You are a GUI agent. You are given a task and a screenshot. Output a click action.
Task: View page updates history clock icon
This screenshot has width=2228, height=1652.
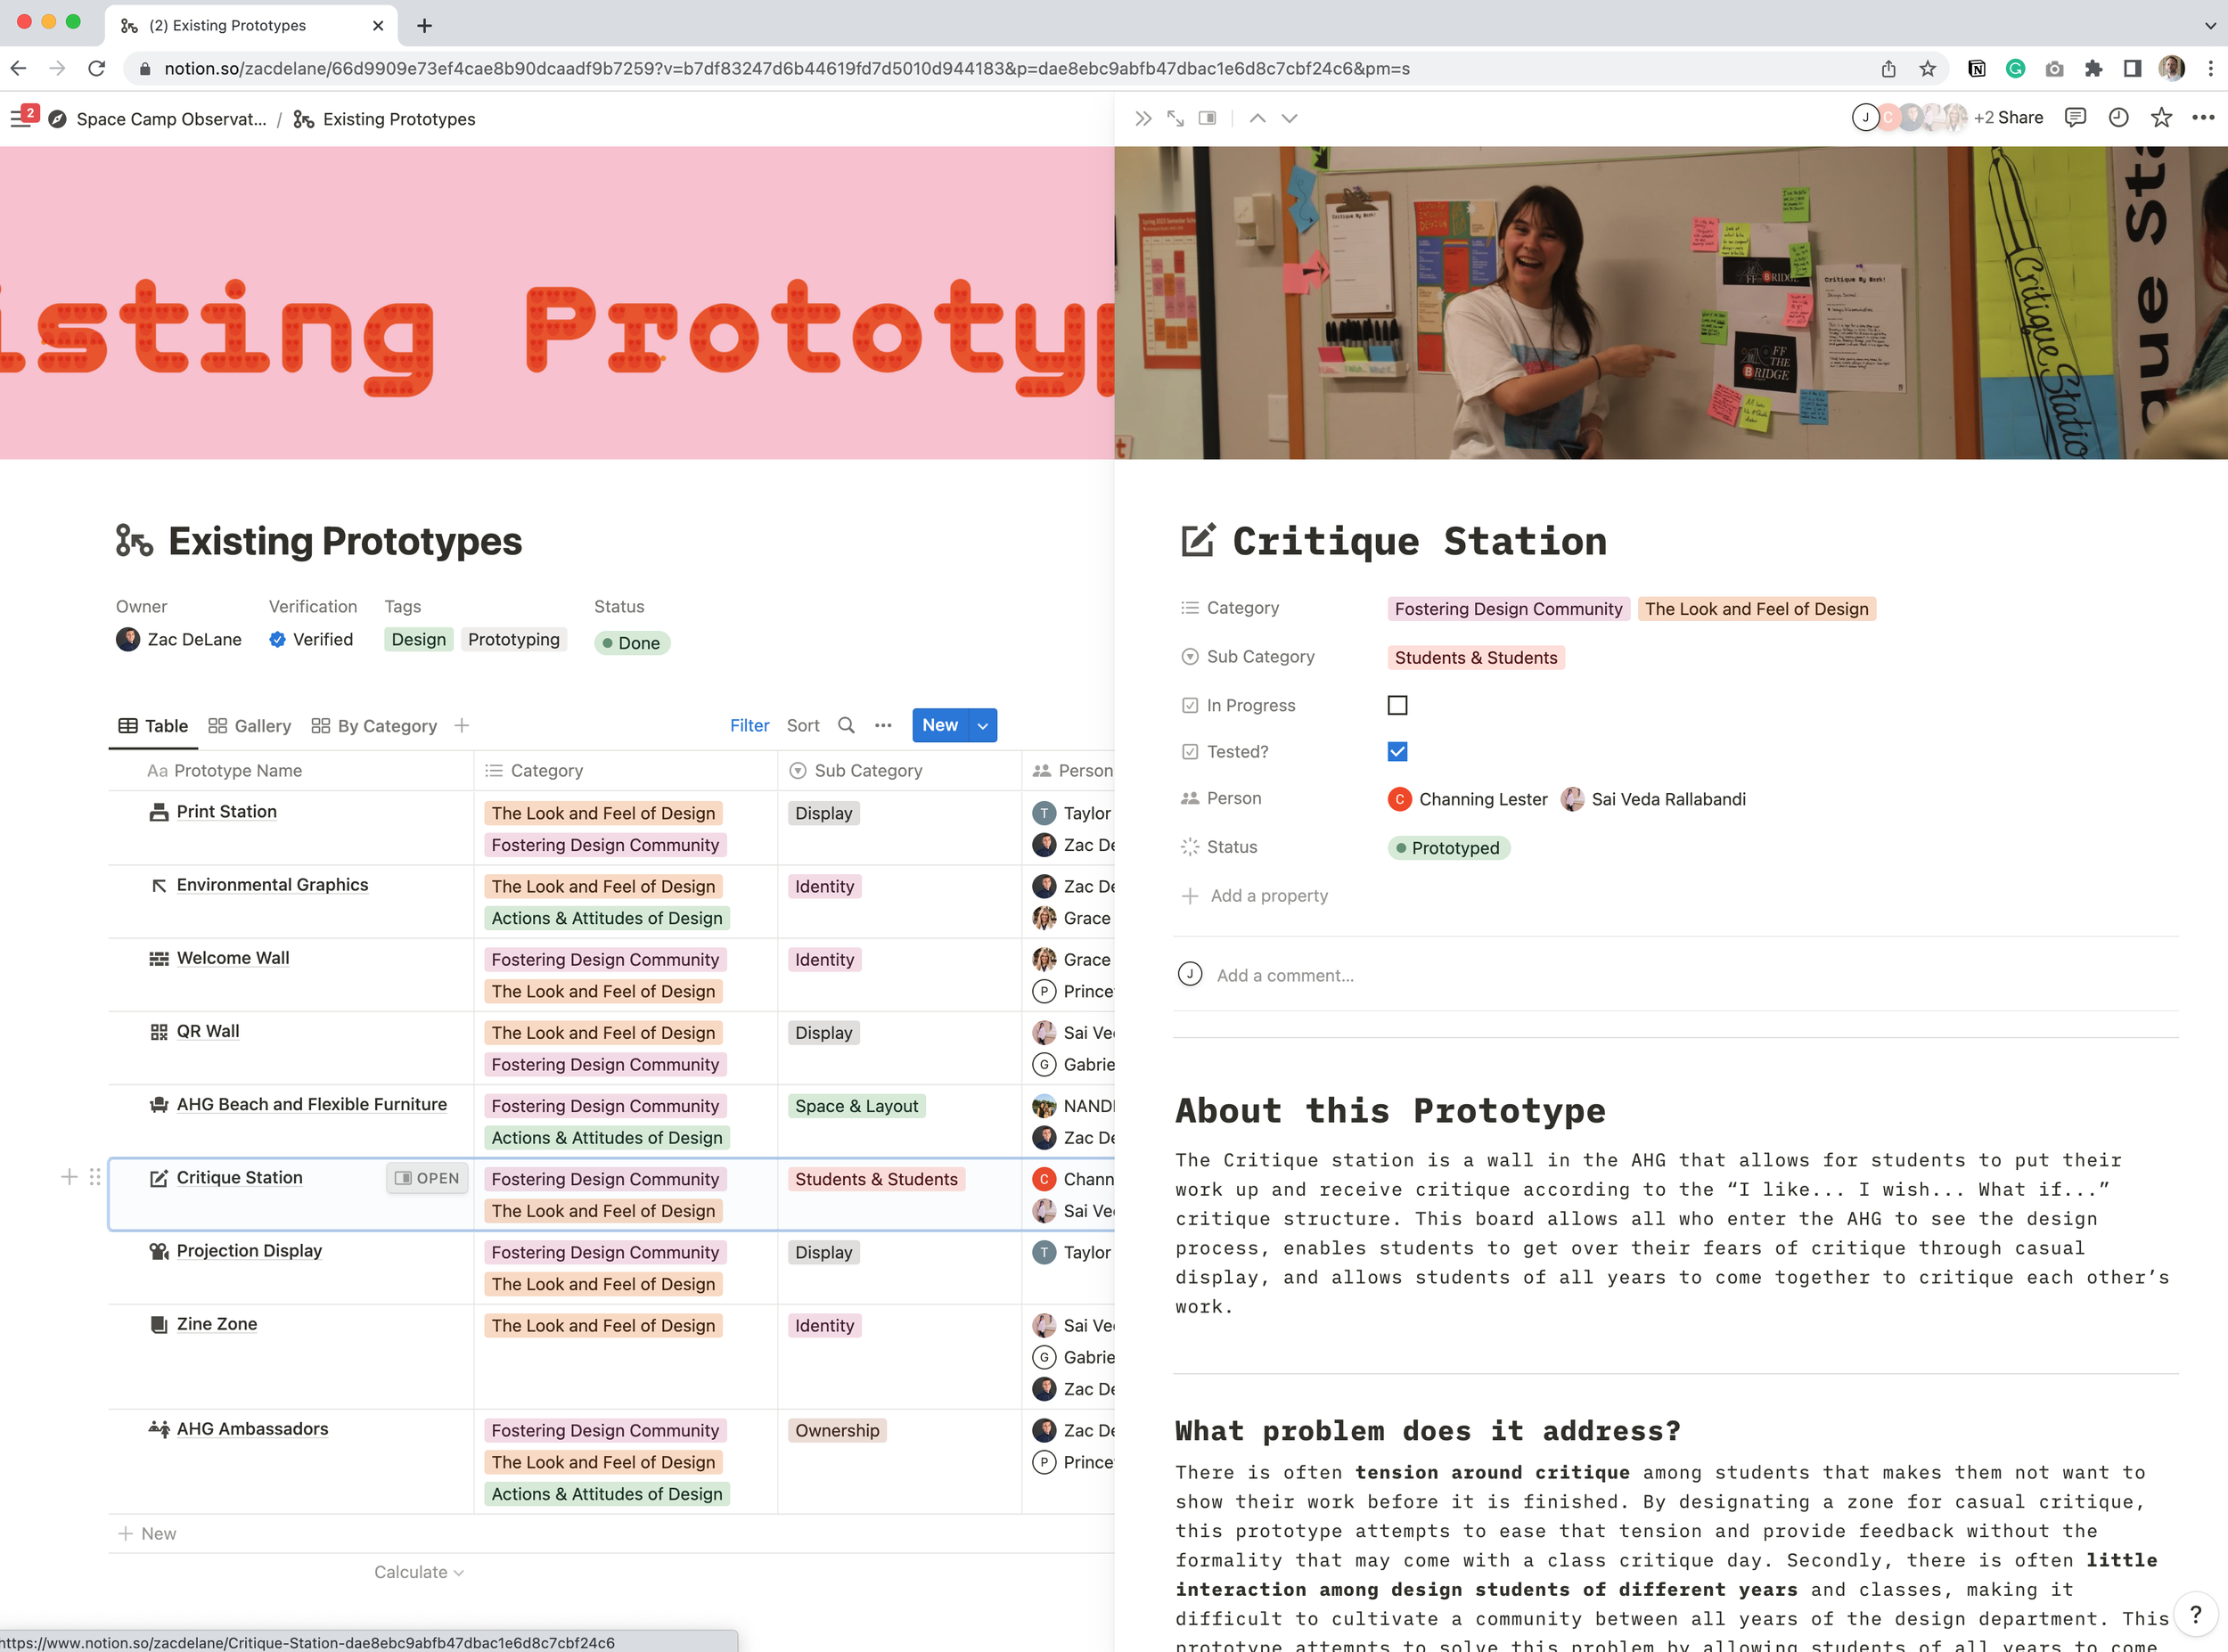point(2118,118)
